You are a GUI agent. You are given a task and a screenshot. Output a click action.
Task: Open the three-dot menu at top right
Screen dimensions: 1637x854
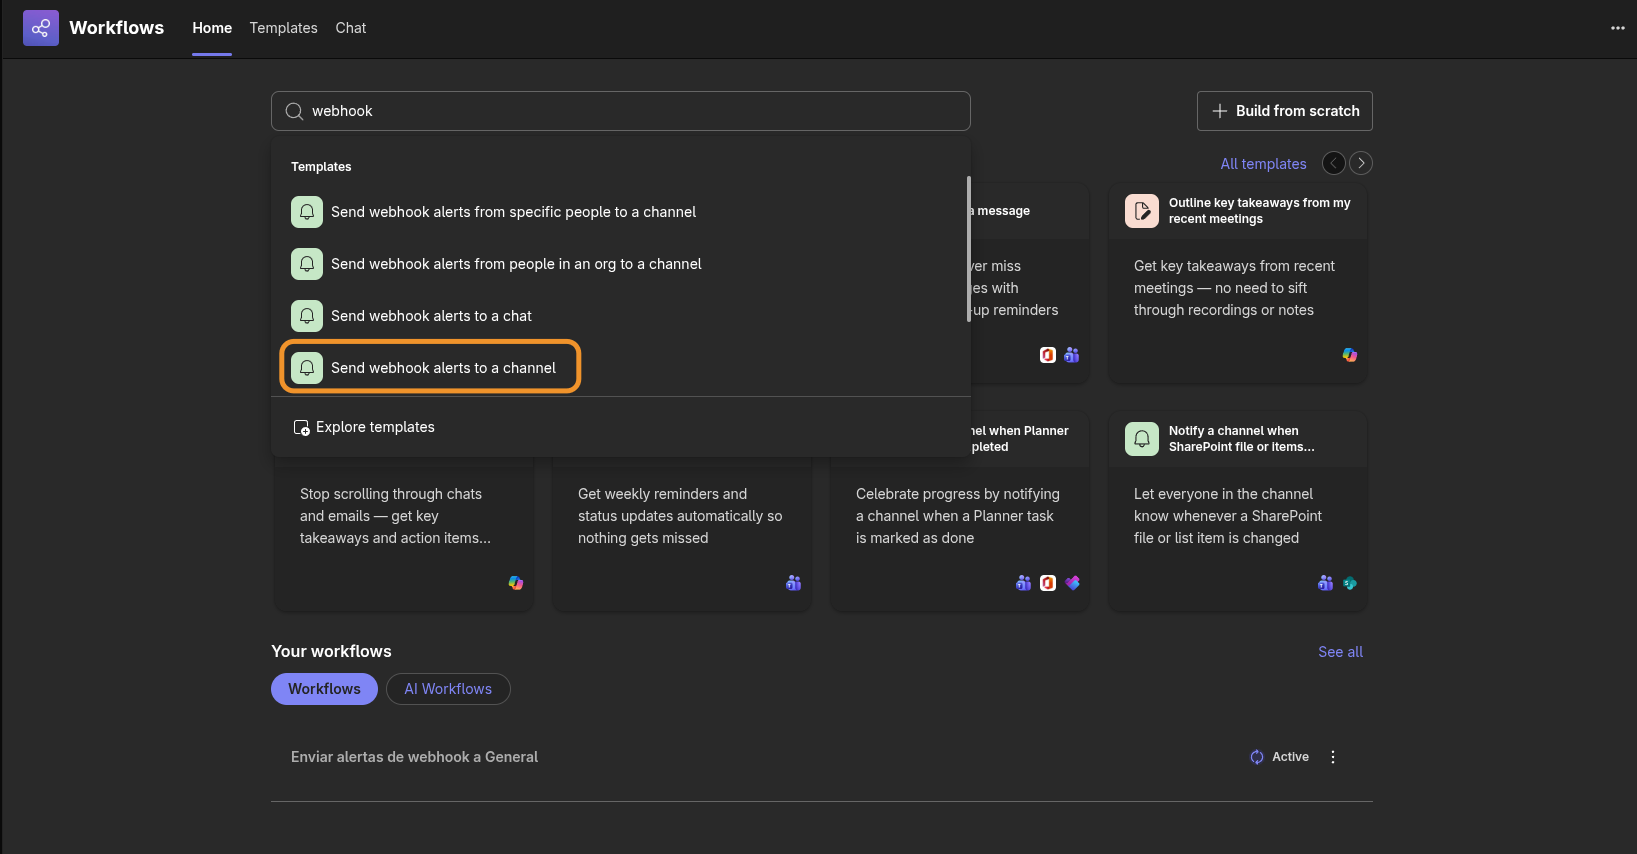(x=1617, y=28)
